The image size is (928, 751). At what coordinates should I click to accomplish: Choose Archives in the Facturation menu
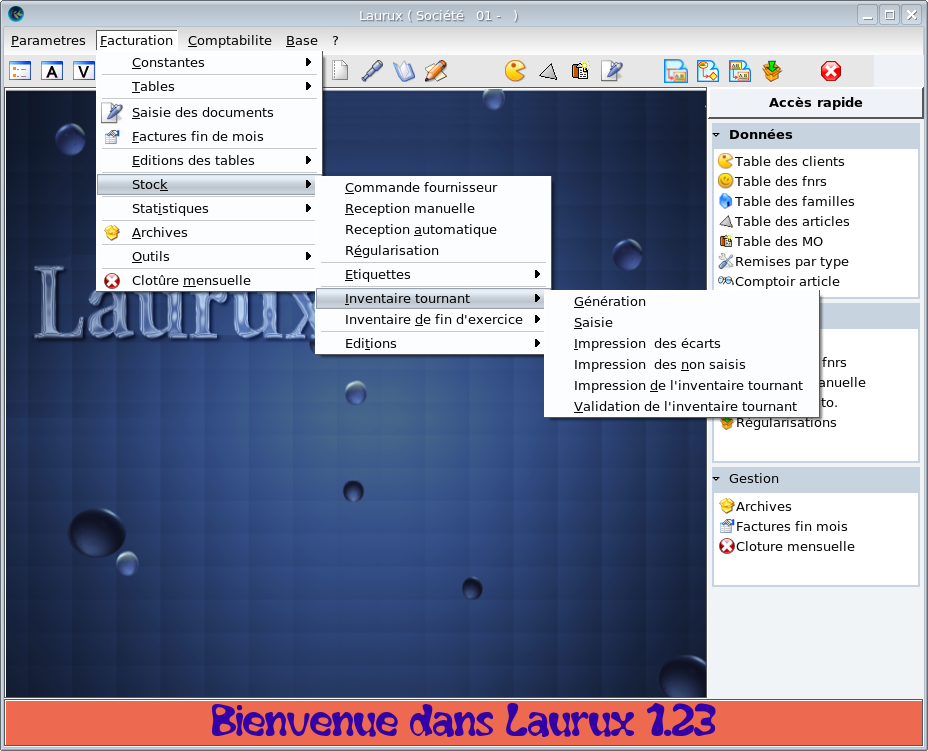coord(208,233)
